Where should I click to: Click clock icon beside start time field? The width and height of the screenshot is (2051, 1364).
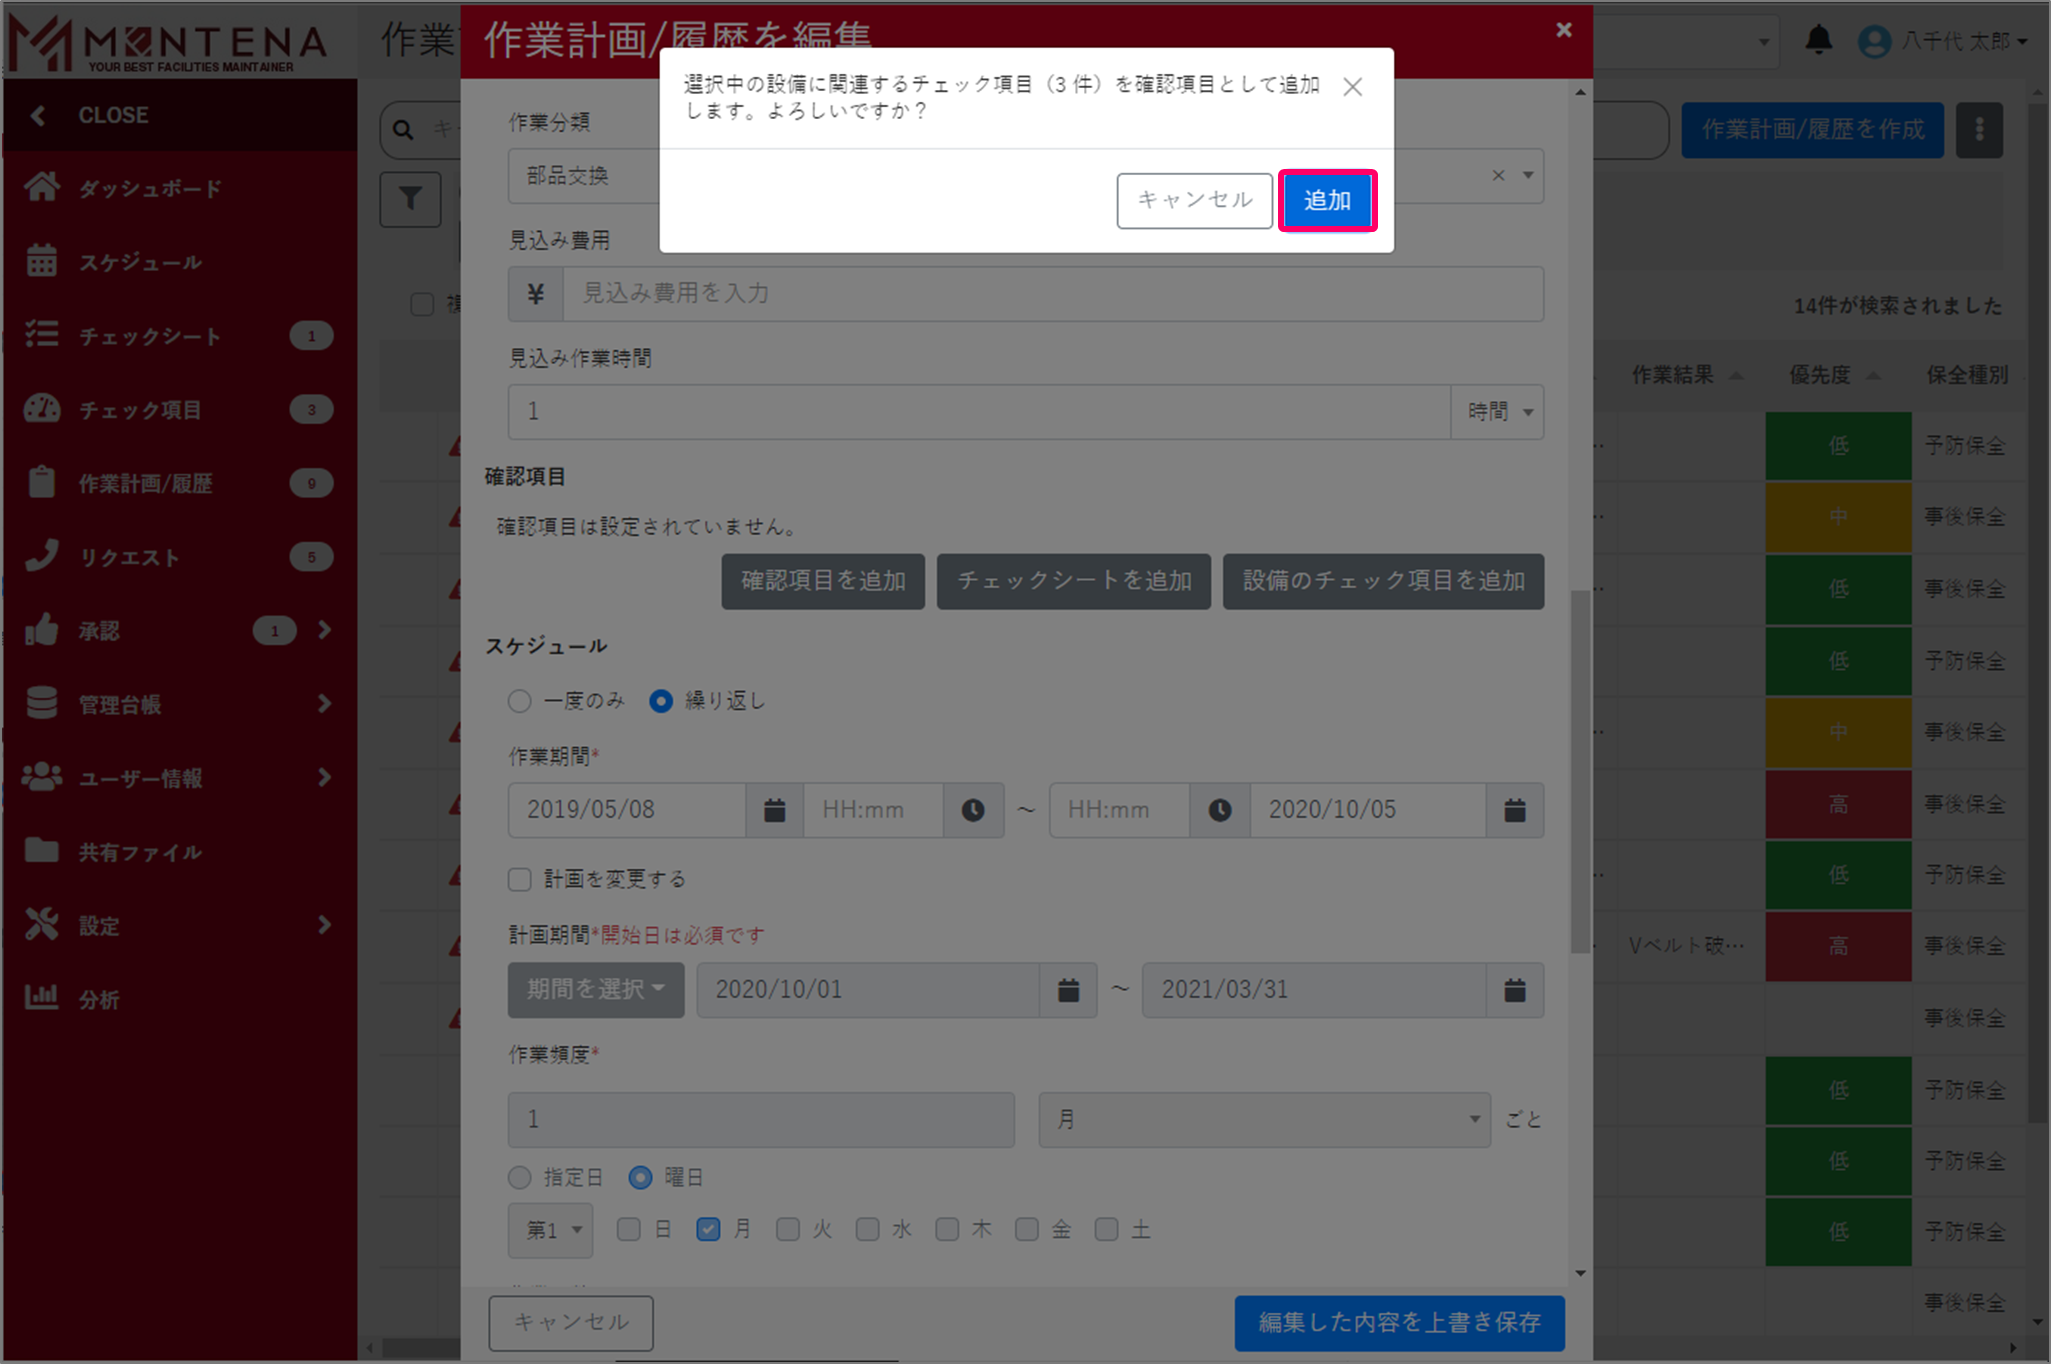pos(973,810)
